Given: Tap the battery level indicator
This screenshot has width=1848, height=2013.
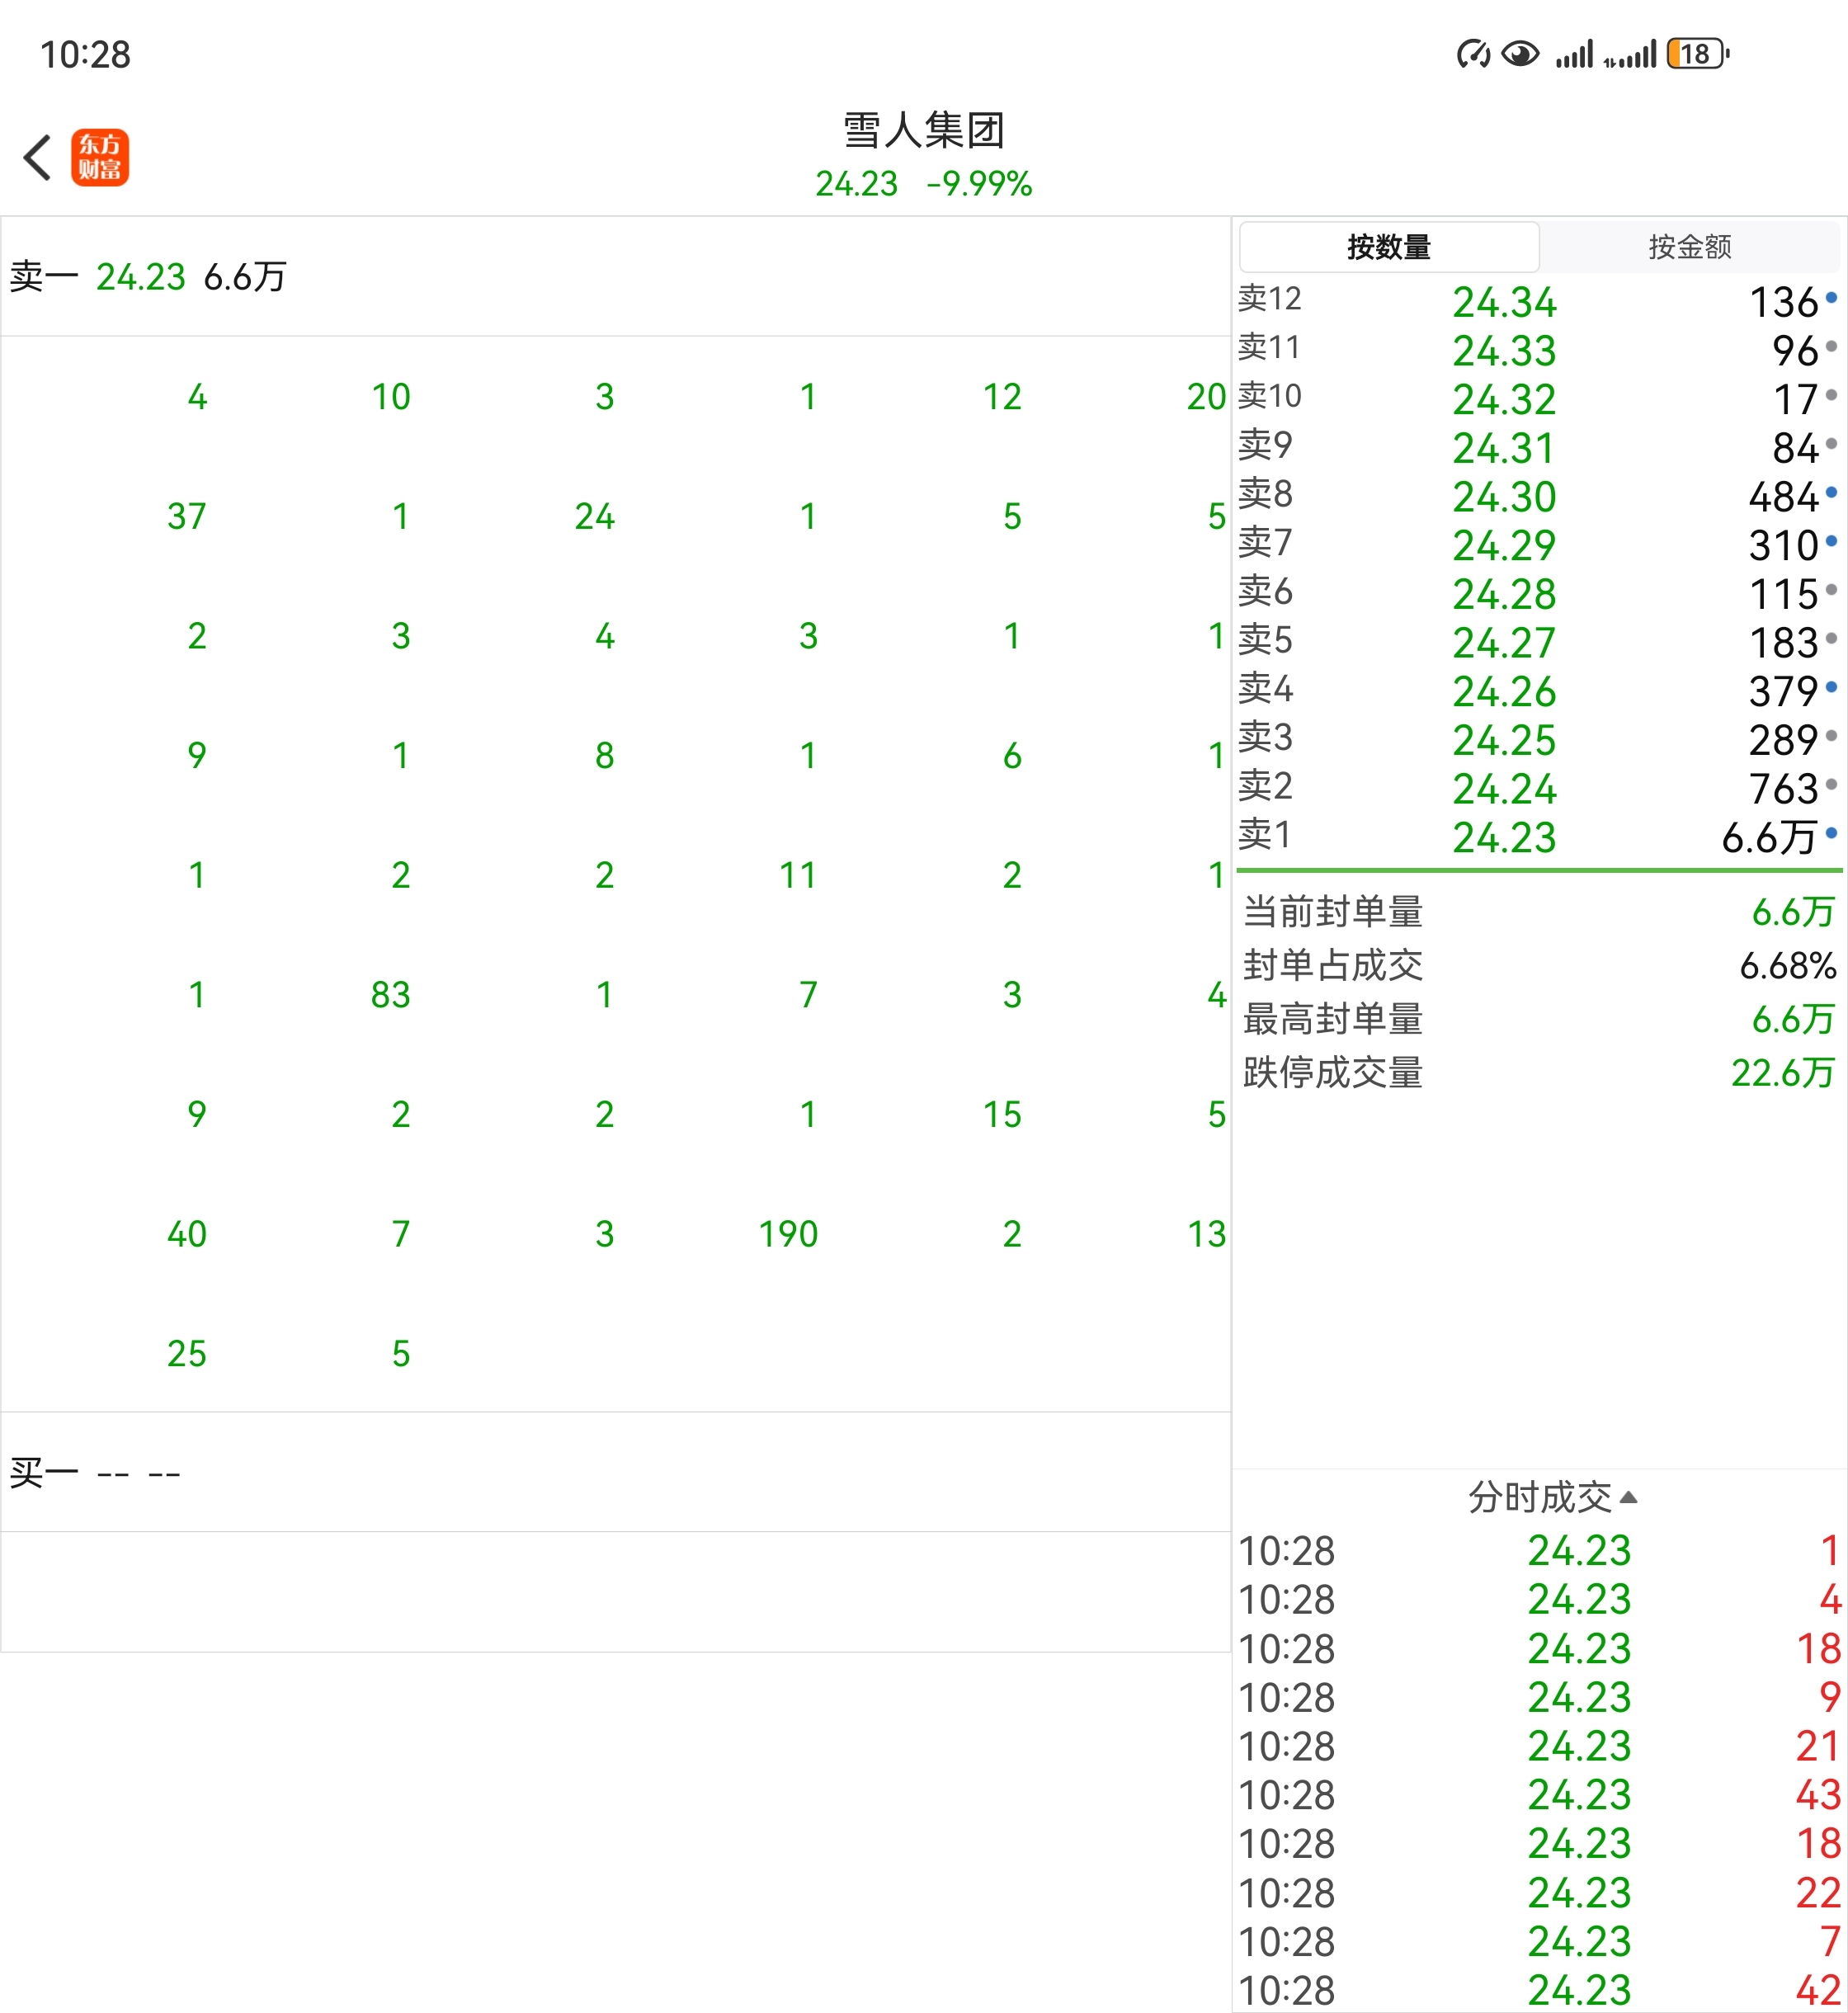Looking at the screenshot, I should tap(1697, 54).
